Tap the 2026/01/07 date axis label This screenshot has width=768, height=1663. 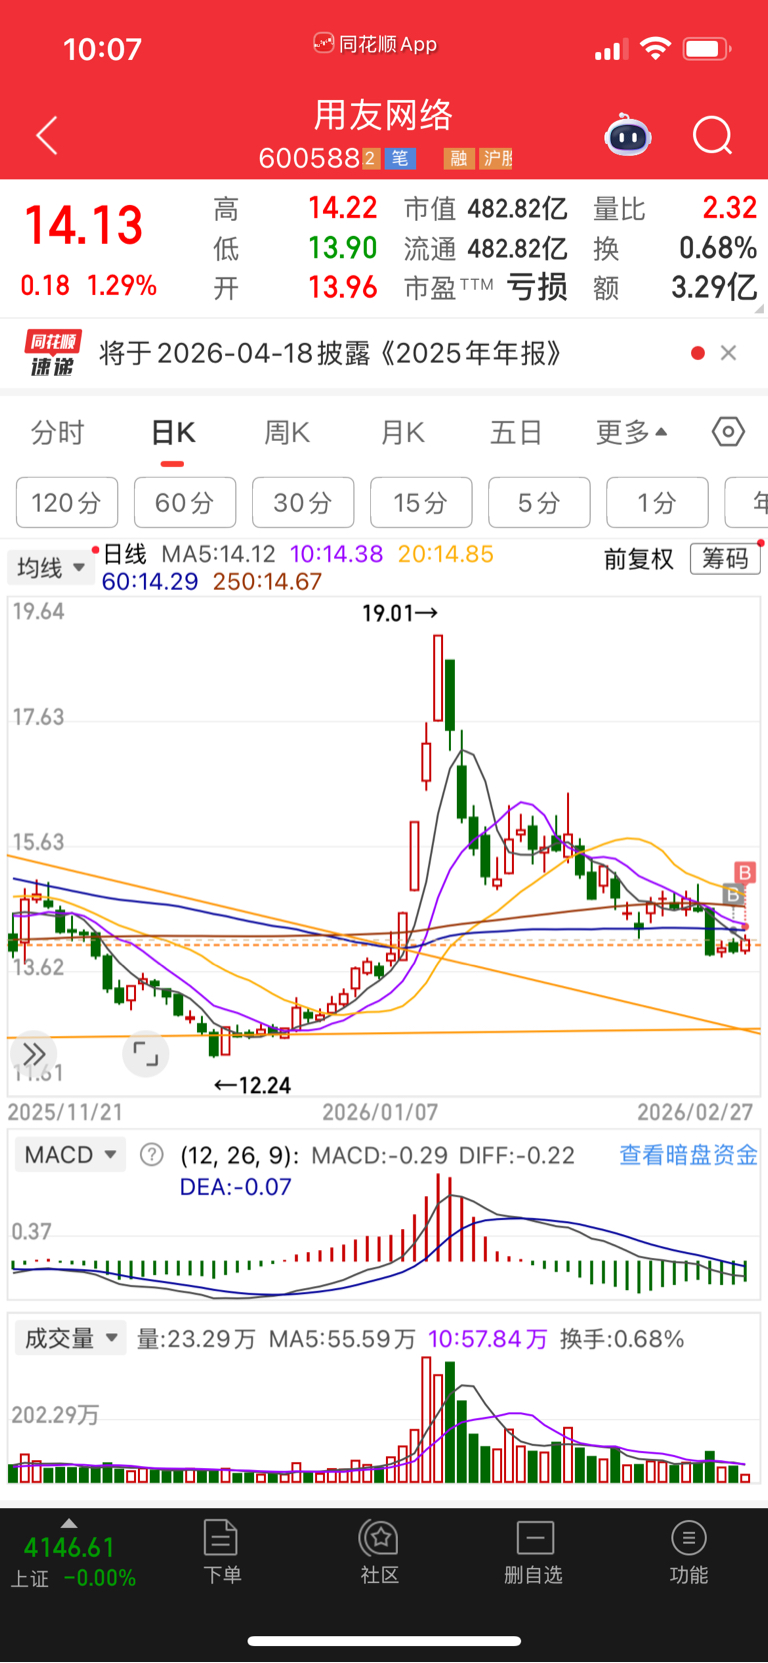click(x=380, y=1112)
